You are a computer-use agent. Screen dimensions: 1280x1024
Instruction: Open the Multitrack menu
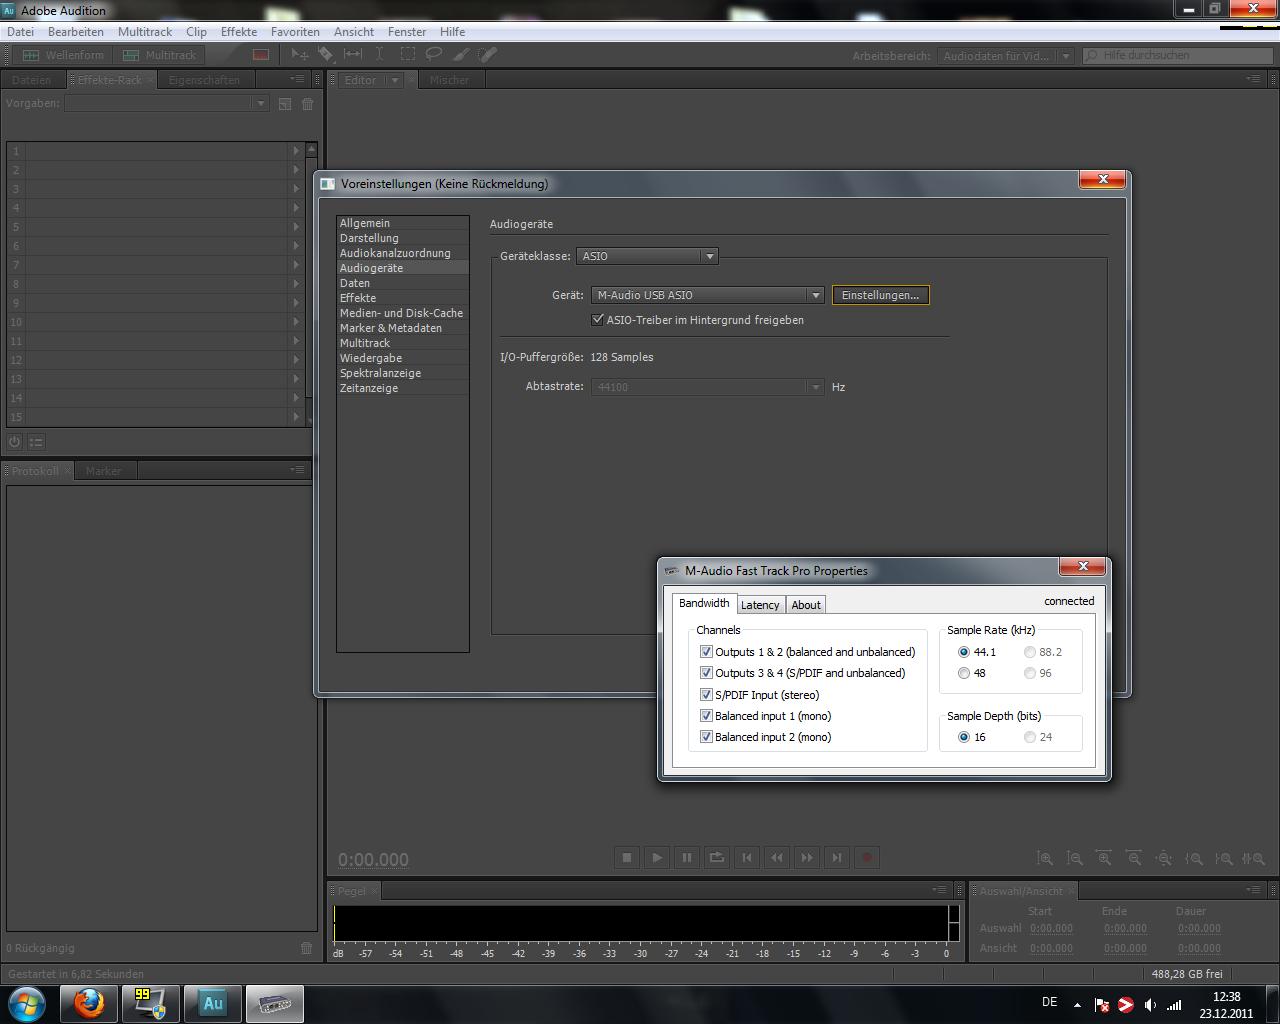click(x=144, y=32)
